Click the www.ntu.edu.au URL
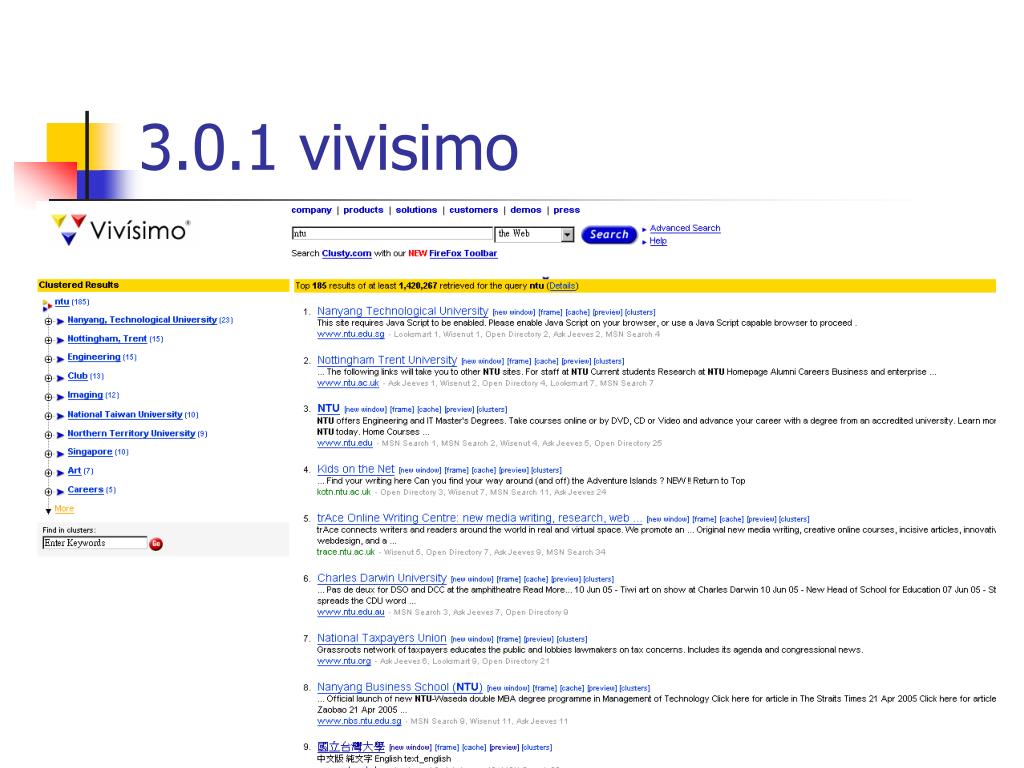This screenshot has width=1024, height=768. click(x=351, y=613)
